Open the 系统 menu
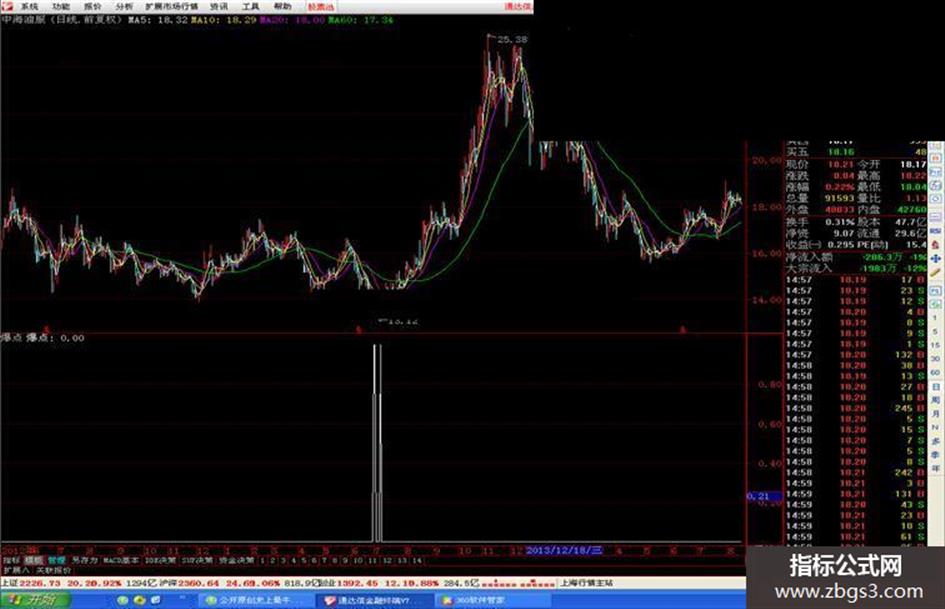The image size is (945, 609). point(28,7)
